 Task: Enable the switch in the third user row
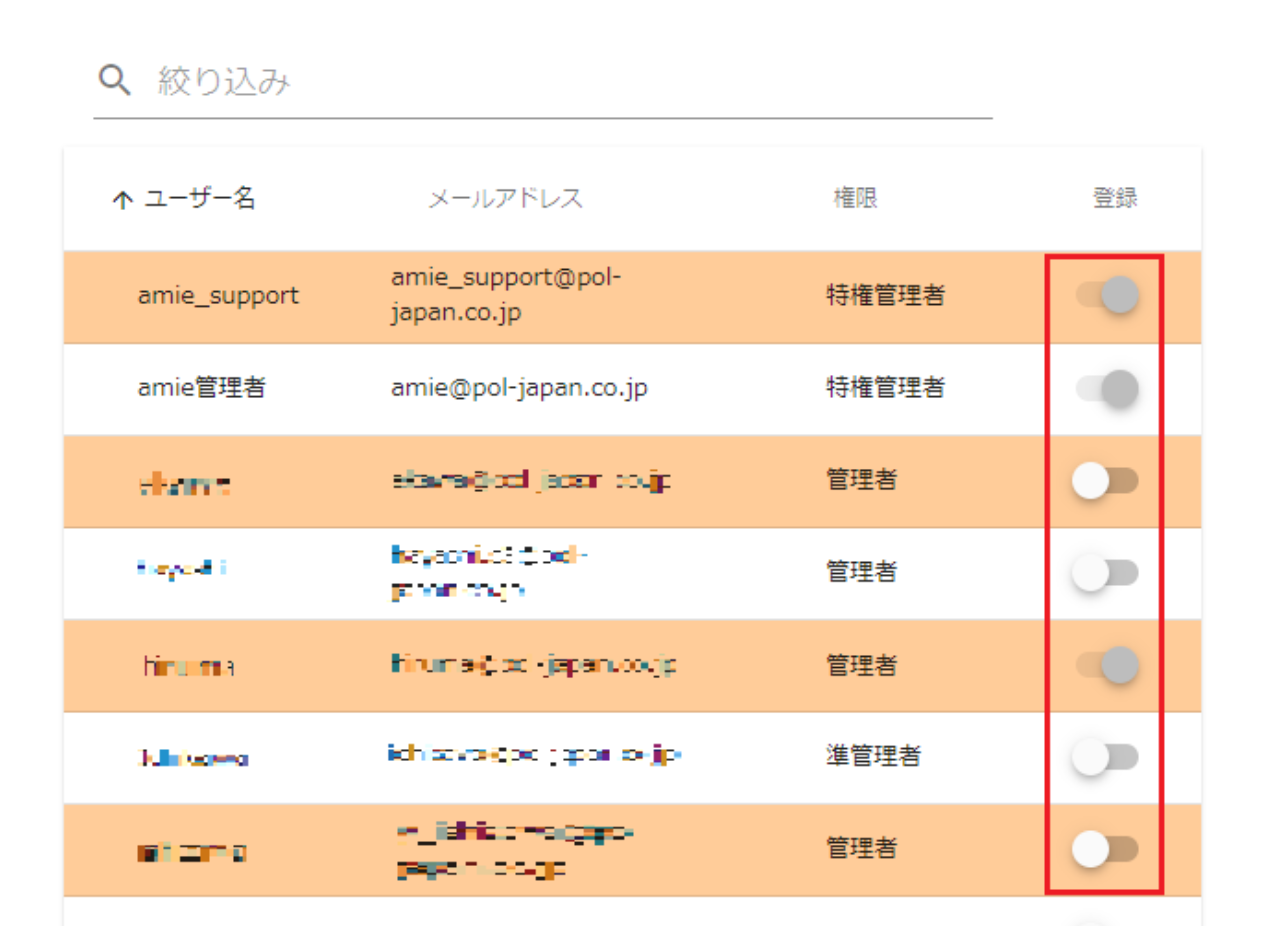(1104, 481)
